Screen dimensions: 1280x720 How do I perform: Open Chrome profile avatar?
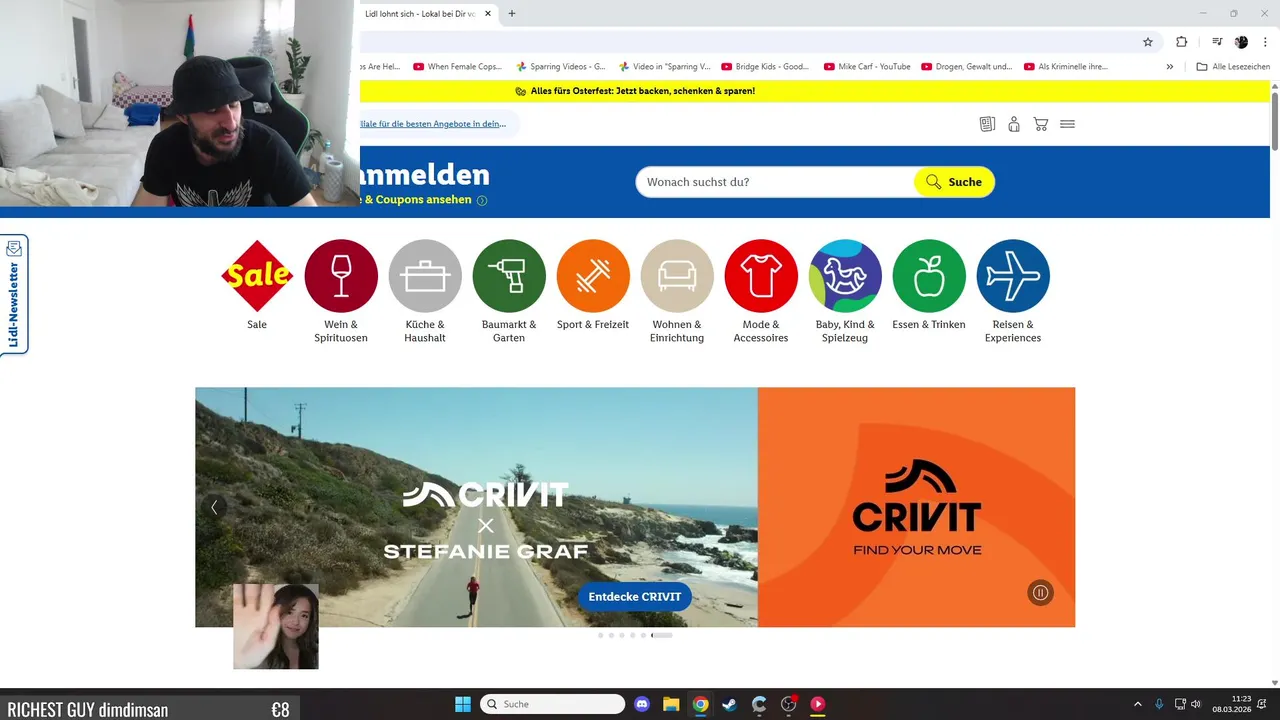tap(1241, 42)
